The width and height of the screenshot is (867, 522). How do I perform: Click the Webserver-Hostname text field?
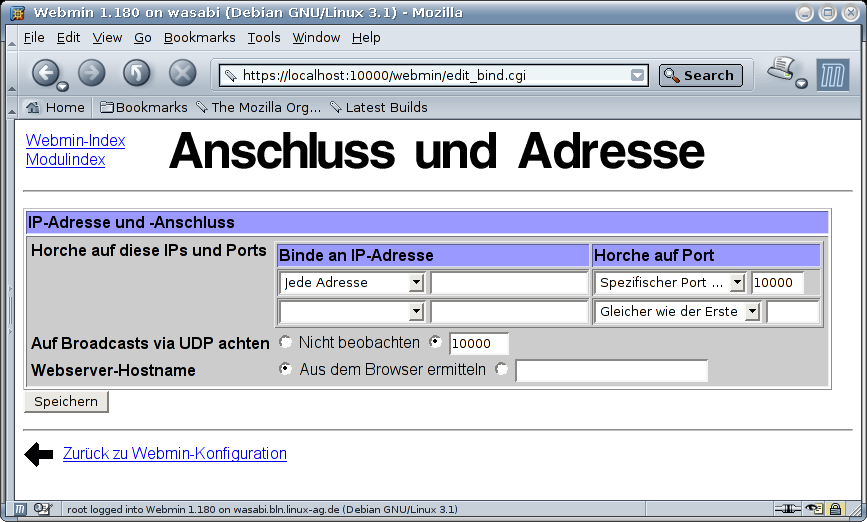(x=612, y=370)
